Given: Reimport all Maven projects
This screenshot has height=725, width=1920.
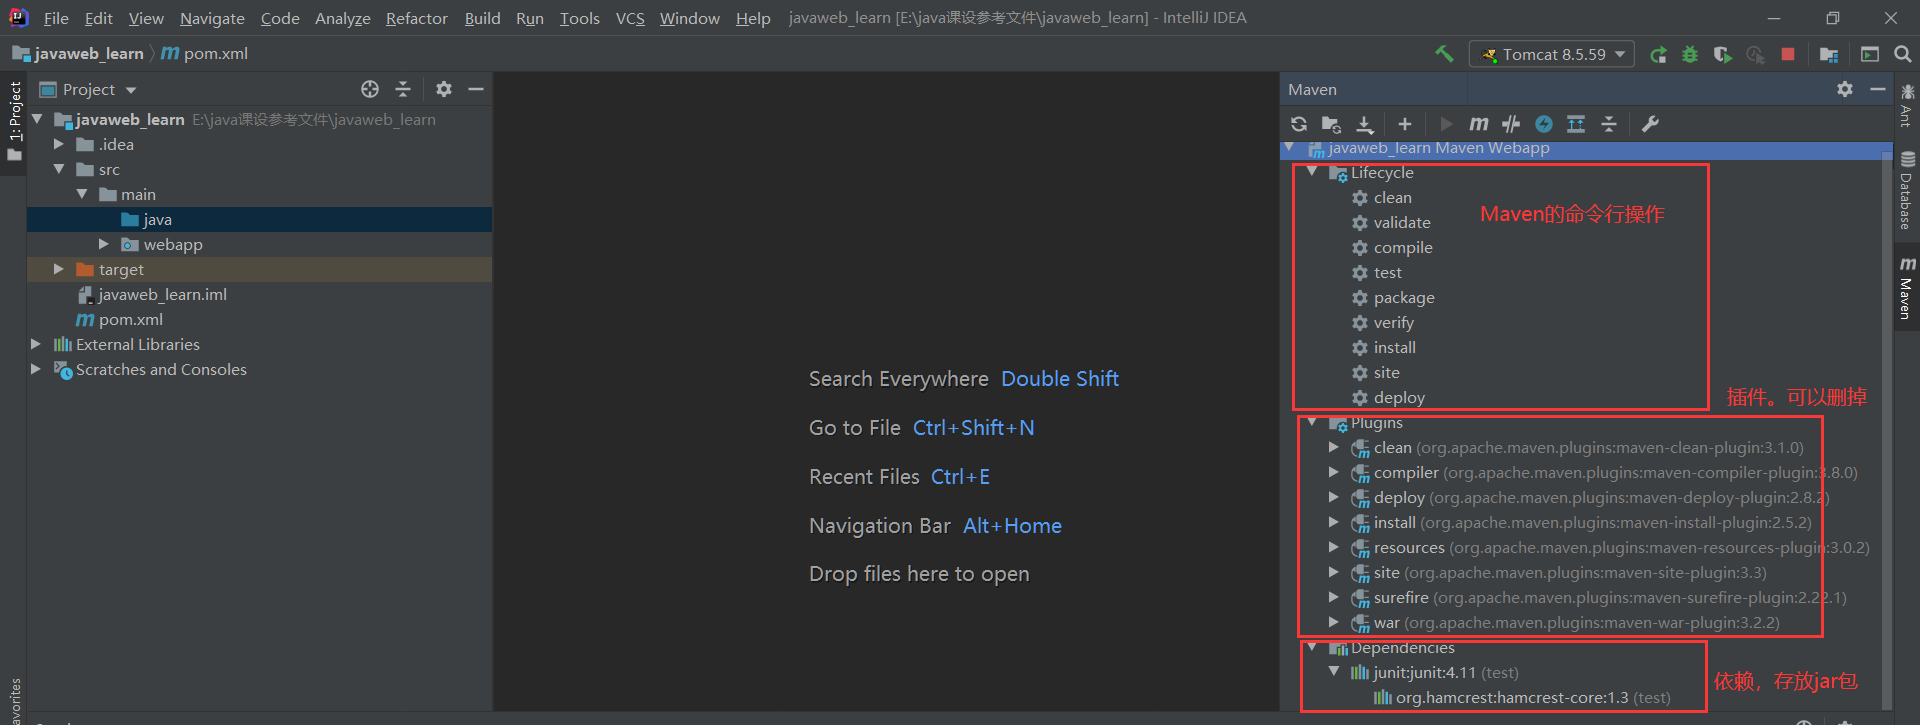Looking at the screenshot, I should coord(1299,124).
